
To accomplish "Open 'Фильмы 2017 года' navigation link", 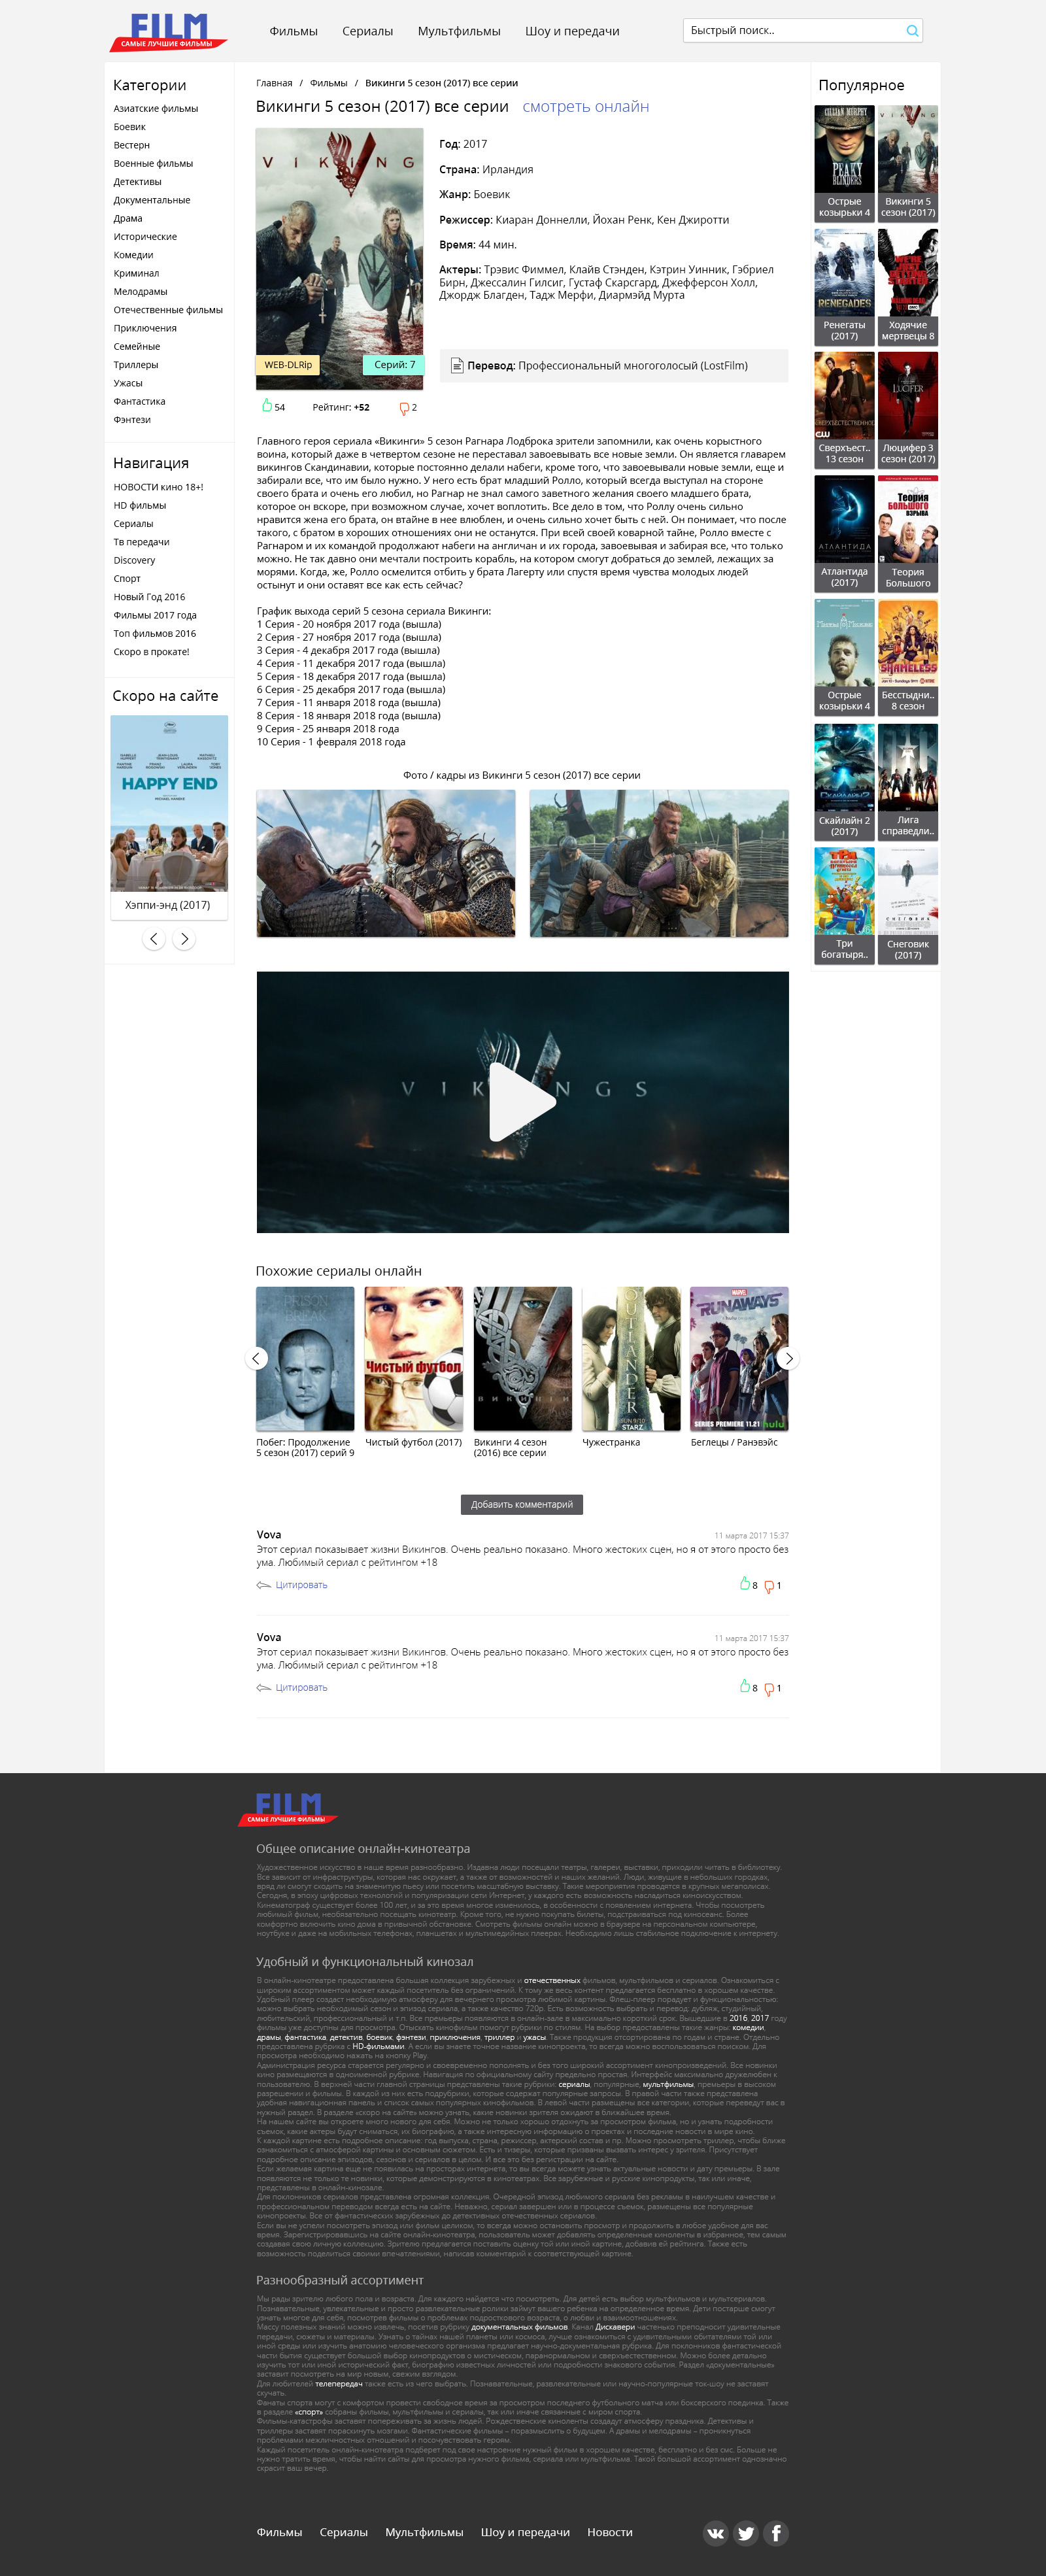I will point(155,615).
